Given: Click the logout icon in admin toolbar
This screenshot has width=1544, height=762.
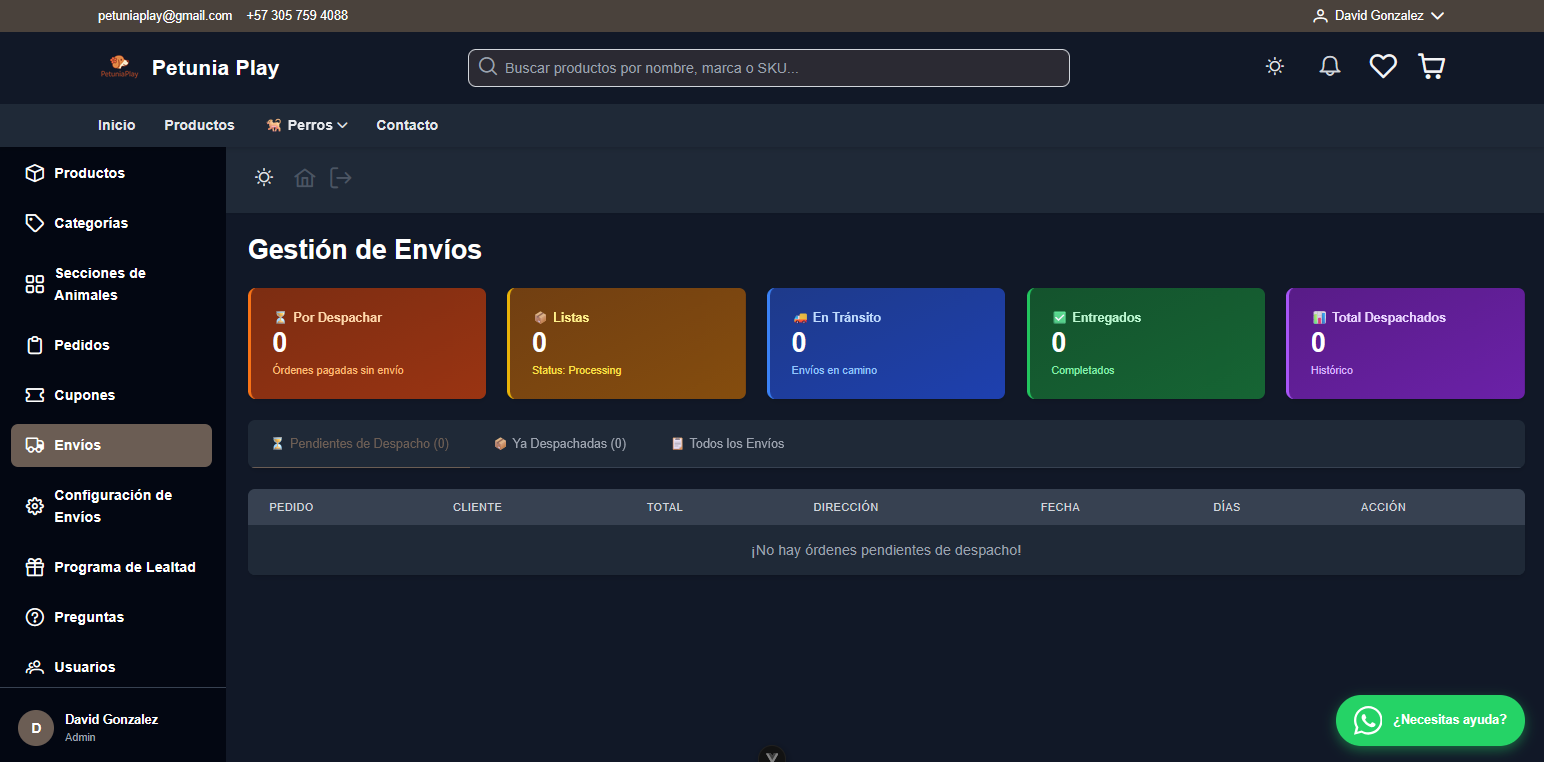Looking at the screenshot, I should tap(341, 178).
